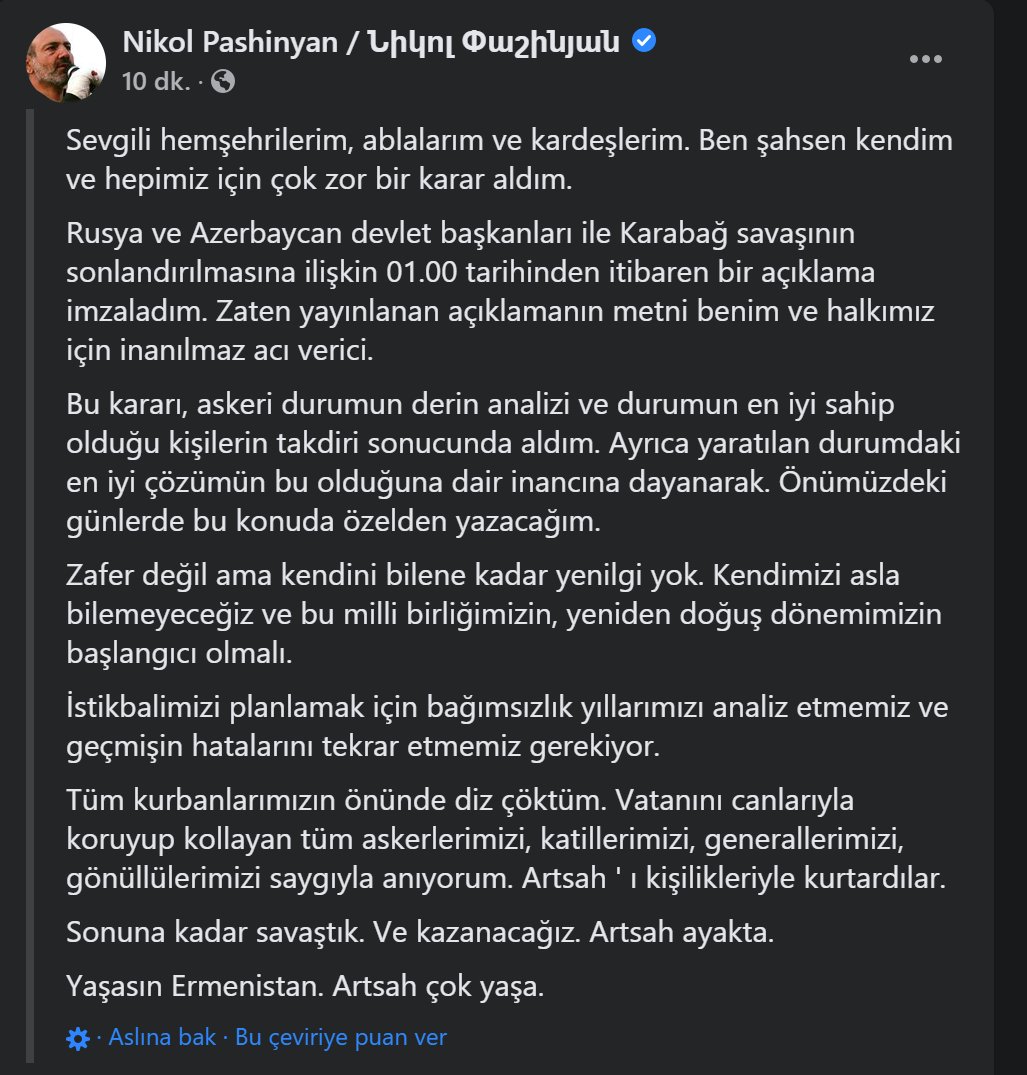Click the line 'Yaşasın Ermenistan'
1027x1075 pixels.
(305, 987)
